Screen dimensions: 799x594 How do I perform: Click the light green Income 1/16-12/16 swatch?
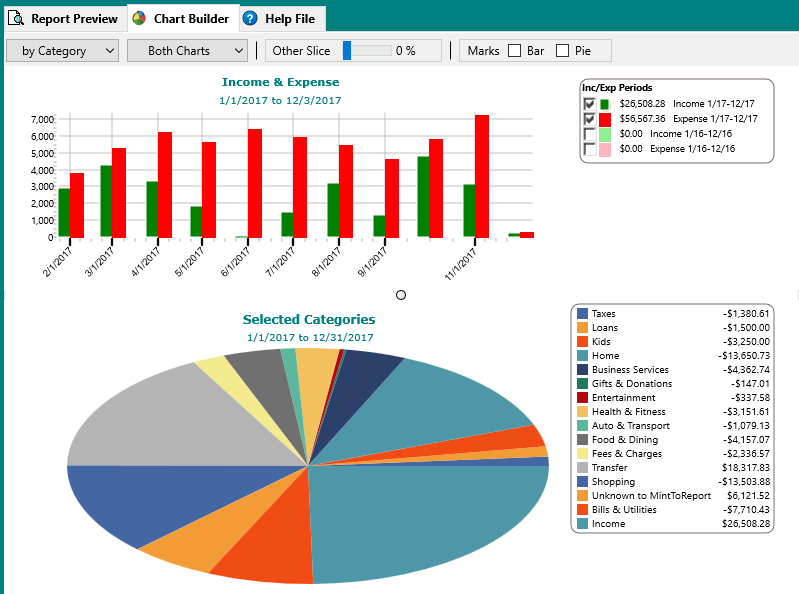click(x=604, y=134)
